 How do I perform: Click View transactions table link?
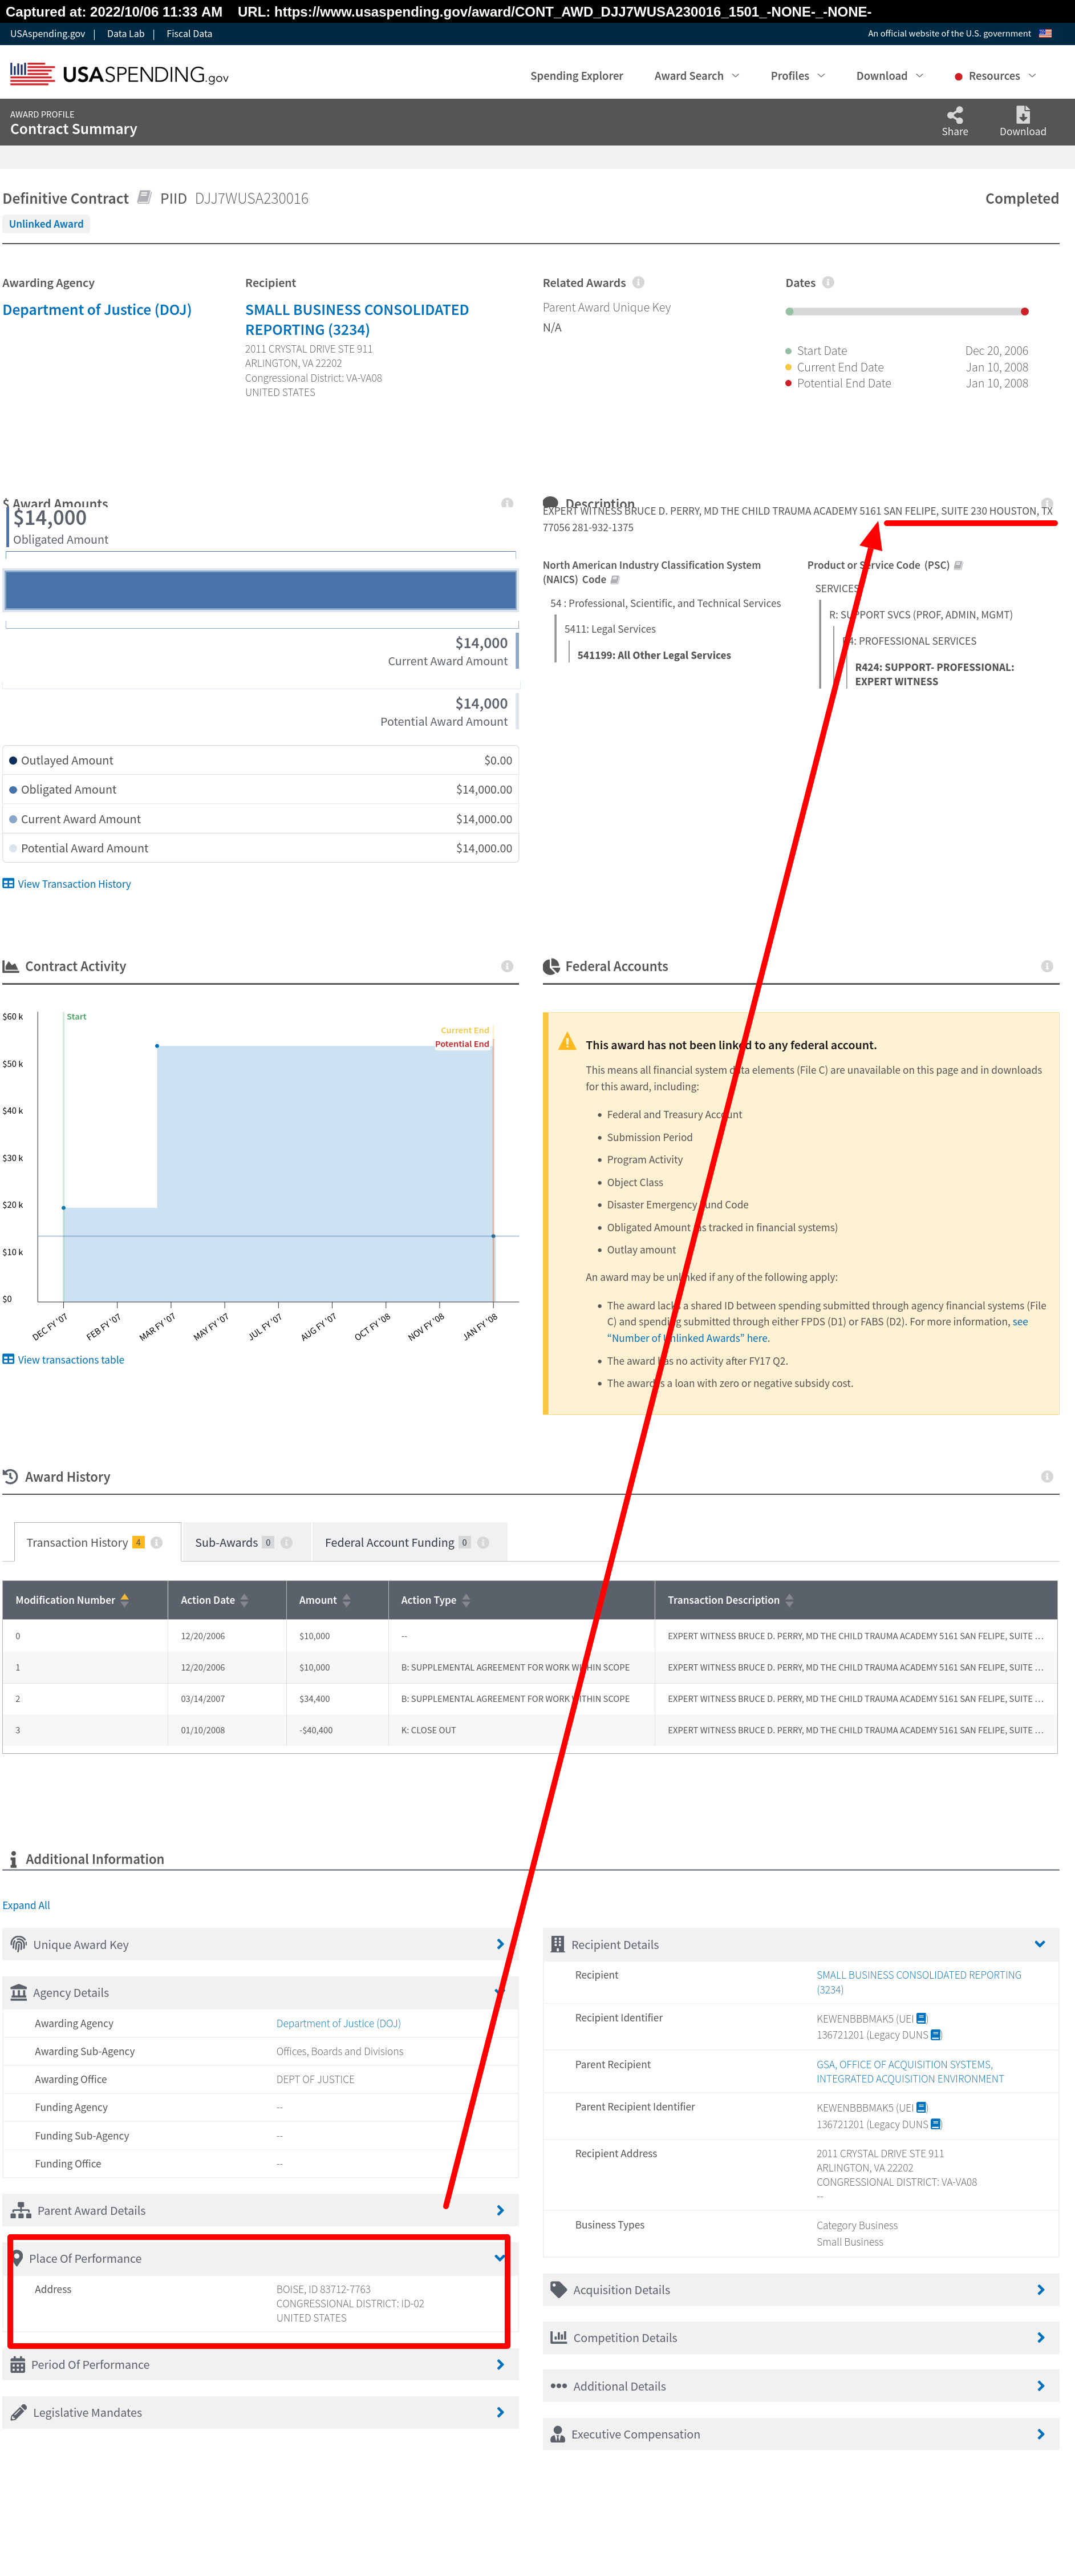(63, 1360)
